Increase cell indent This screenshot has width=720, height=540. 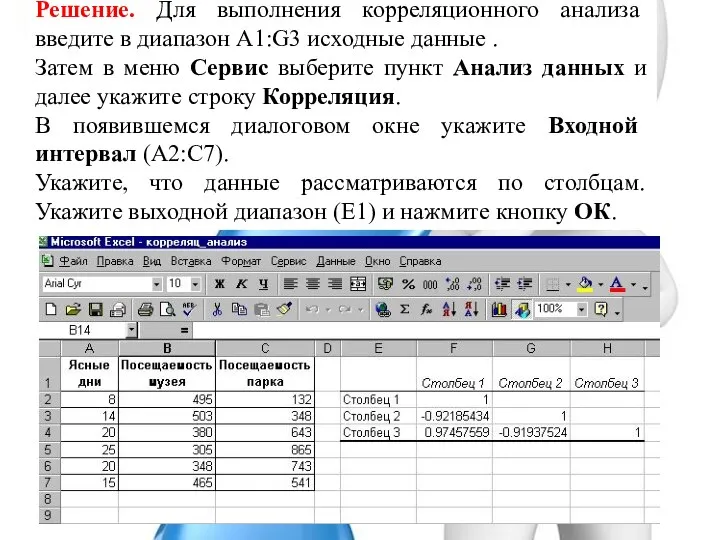tap(524, 284)
